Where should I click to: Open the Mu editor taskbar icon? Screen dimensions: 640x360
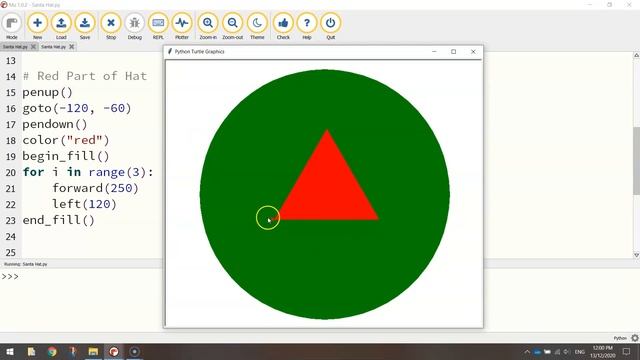(x=114, y=352)
